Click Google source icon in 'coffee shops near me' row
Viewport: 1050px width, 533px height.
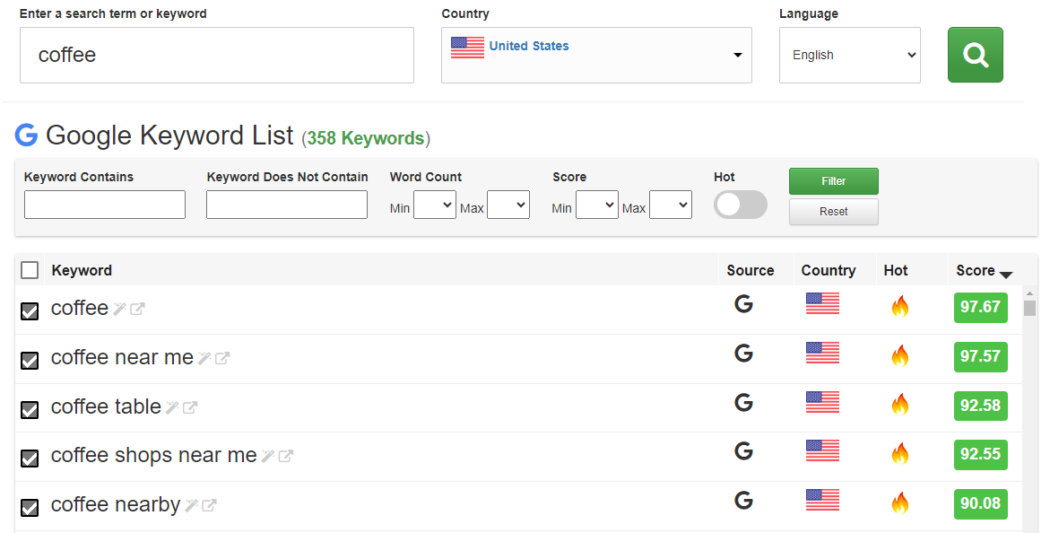click(x=744, y=451)
